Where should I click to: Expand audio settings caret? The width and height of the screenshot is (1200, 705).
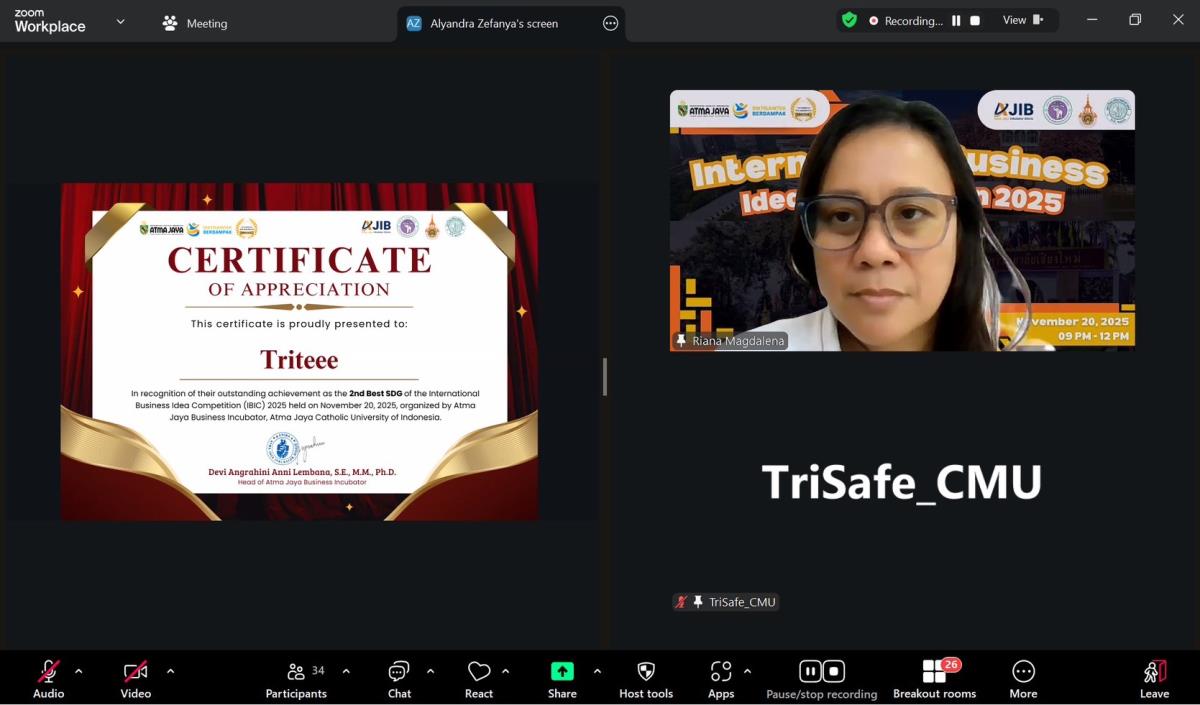[79, 671]
